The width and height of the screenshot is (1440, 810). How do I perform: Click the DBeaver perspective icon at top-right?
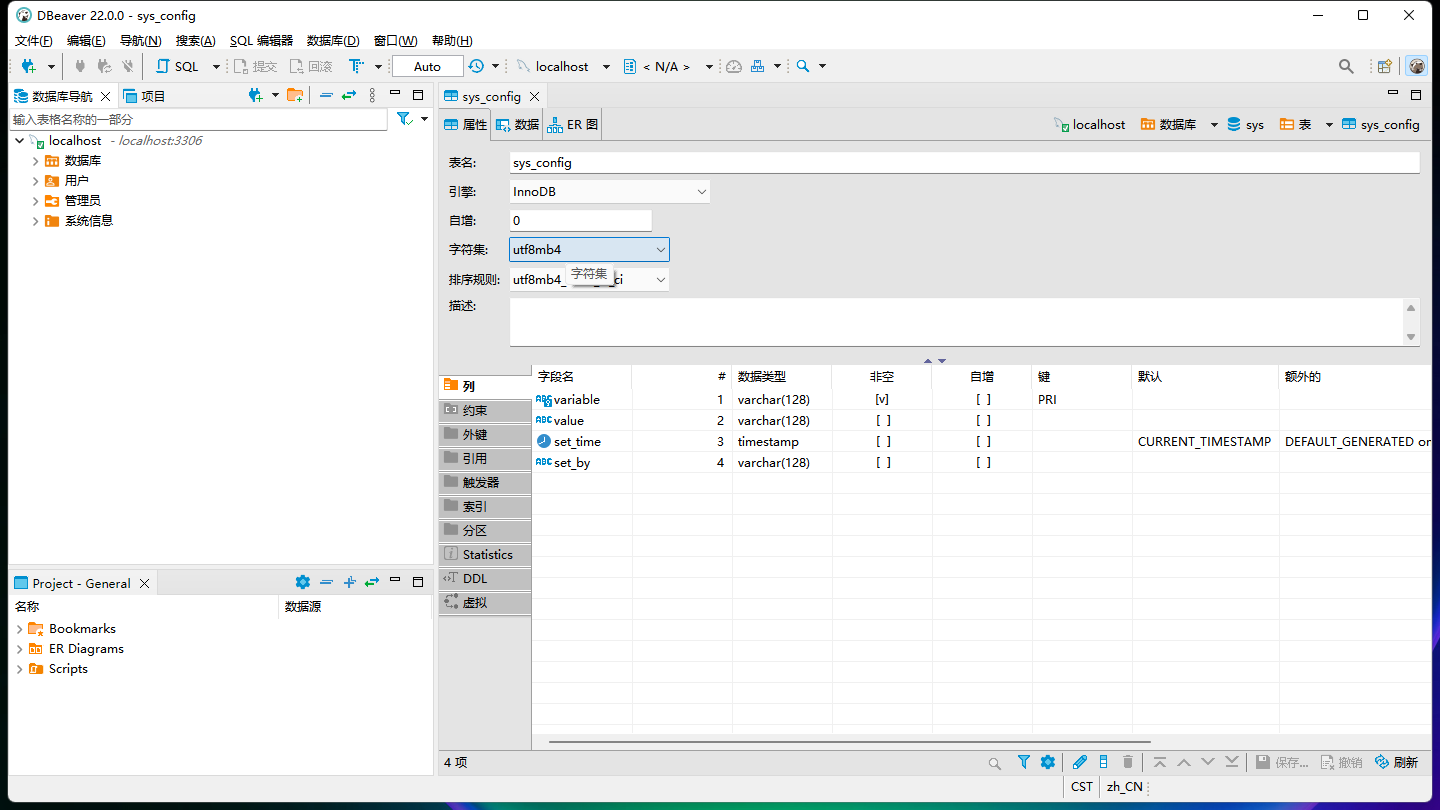coord(1417,66)
